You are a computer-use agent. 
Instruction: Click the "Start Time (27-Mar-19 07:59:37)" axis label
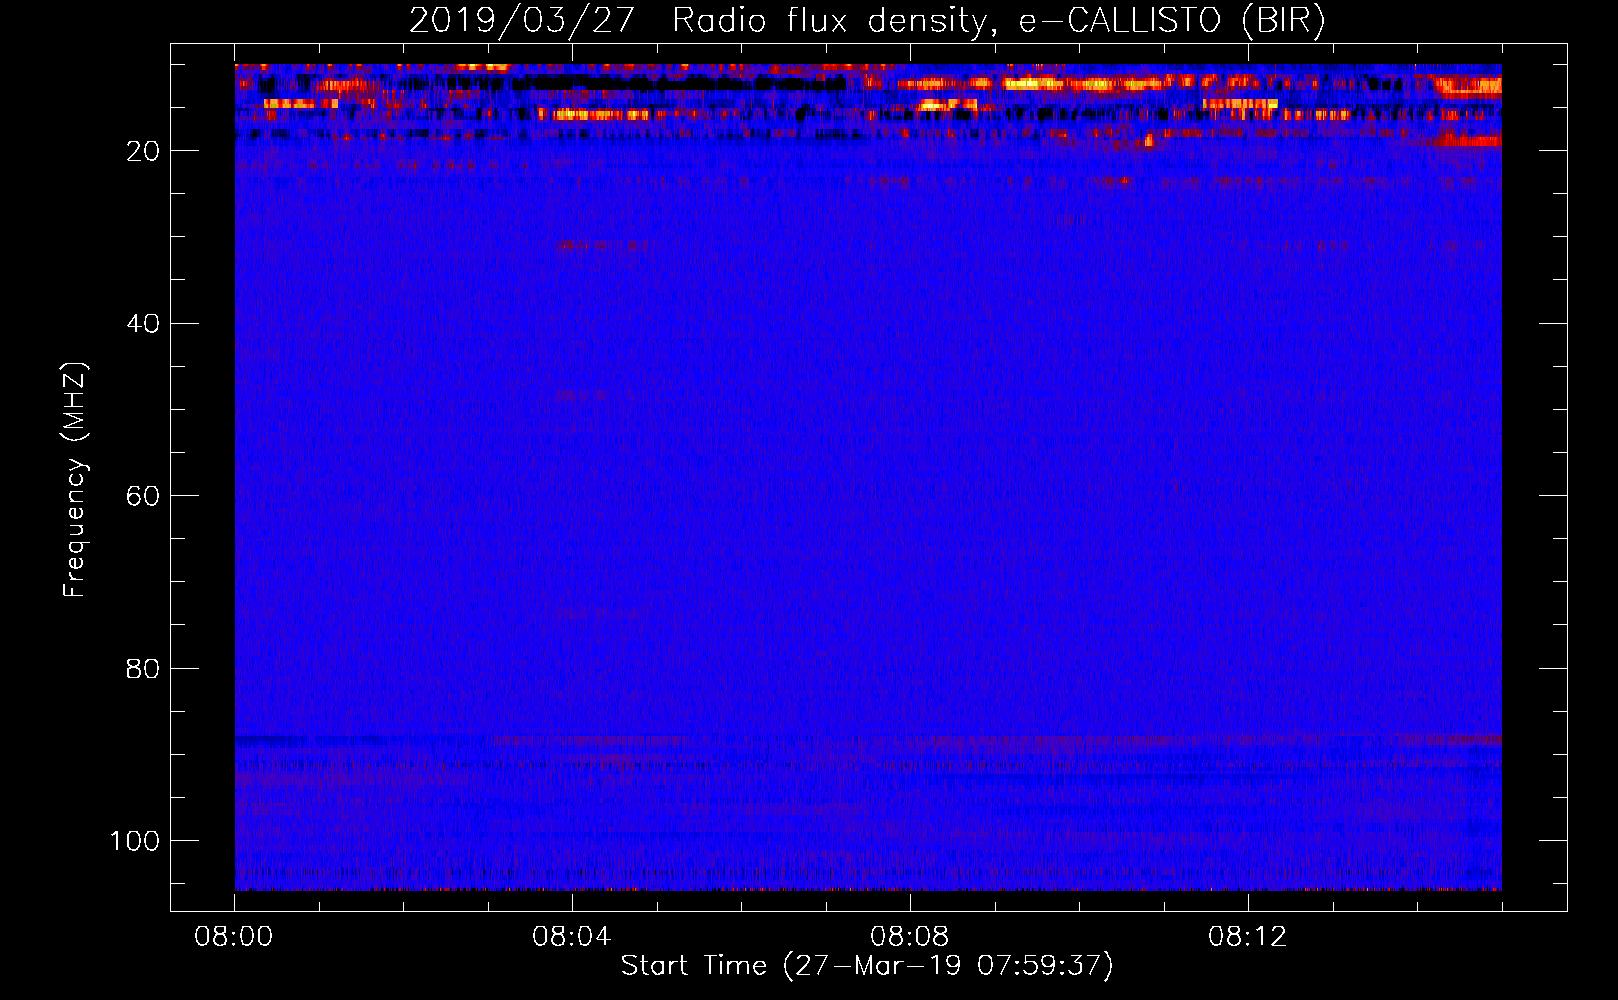point(867,966)
